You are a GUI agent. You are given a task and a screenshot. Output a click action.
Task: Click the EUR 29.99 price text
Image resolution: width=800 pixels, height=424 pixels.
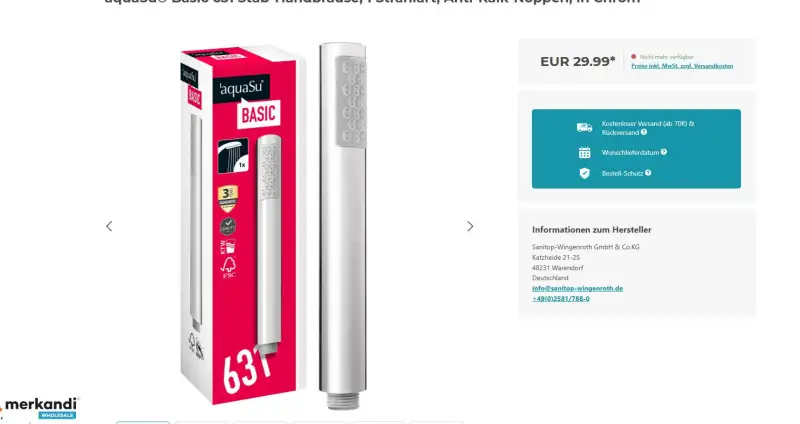point(578,61)
